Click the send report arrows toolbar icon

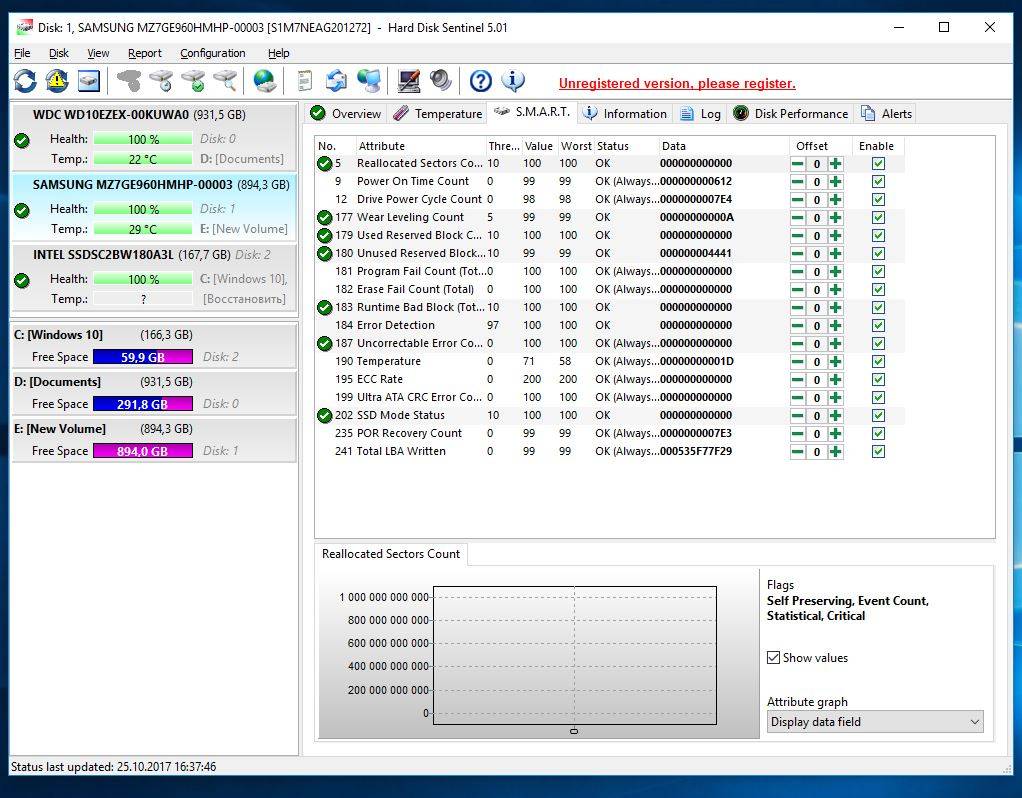pyautogui.click(x=336, y=81)
